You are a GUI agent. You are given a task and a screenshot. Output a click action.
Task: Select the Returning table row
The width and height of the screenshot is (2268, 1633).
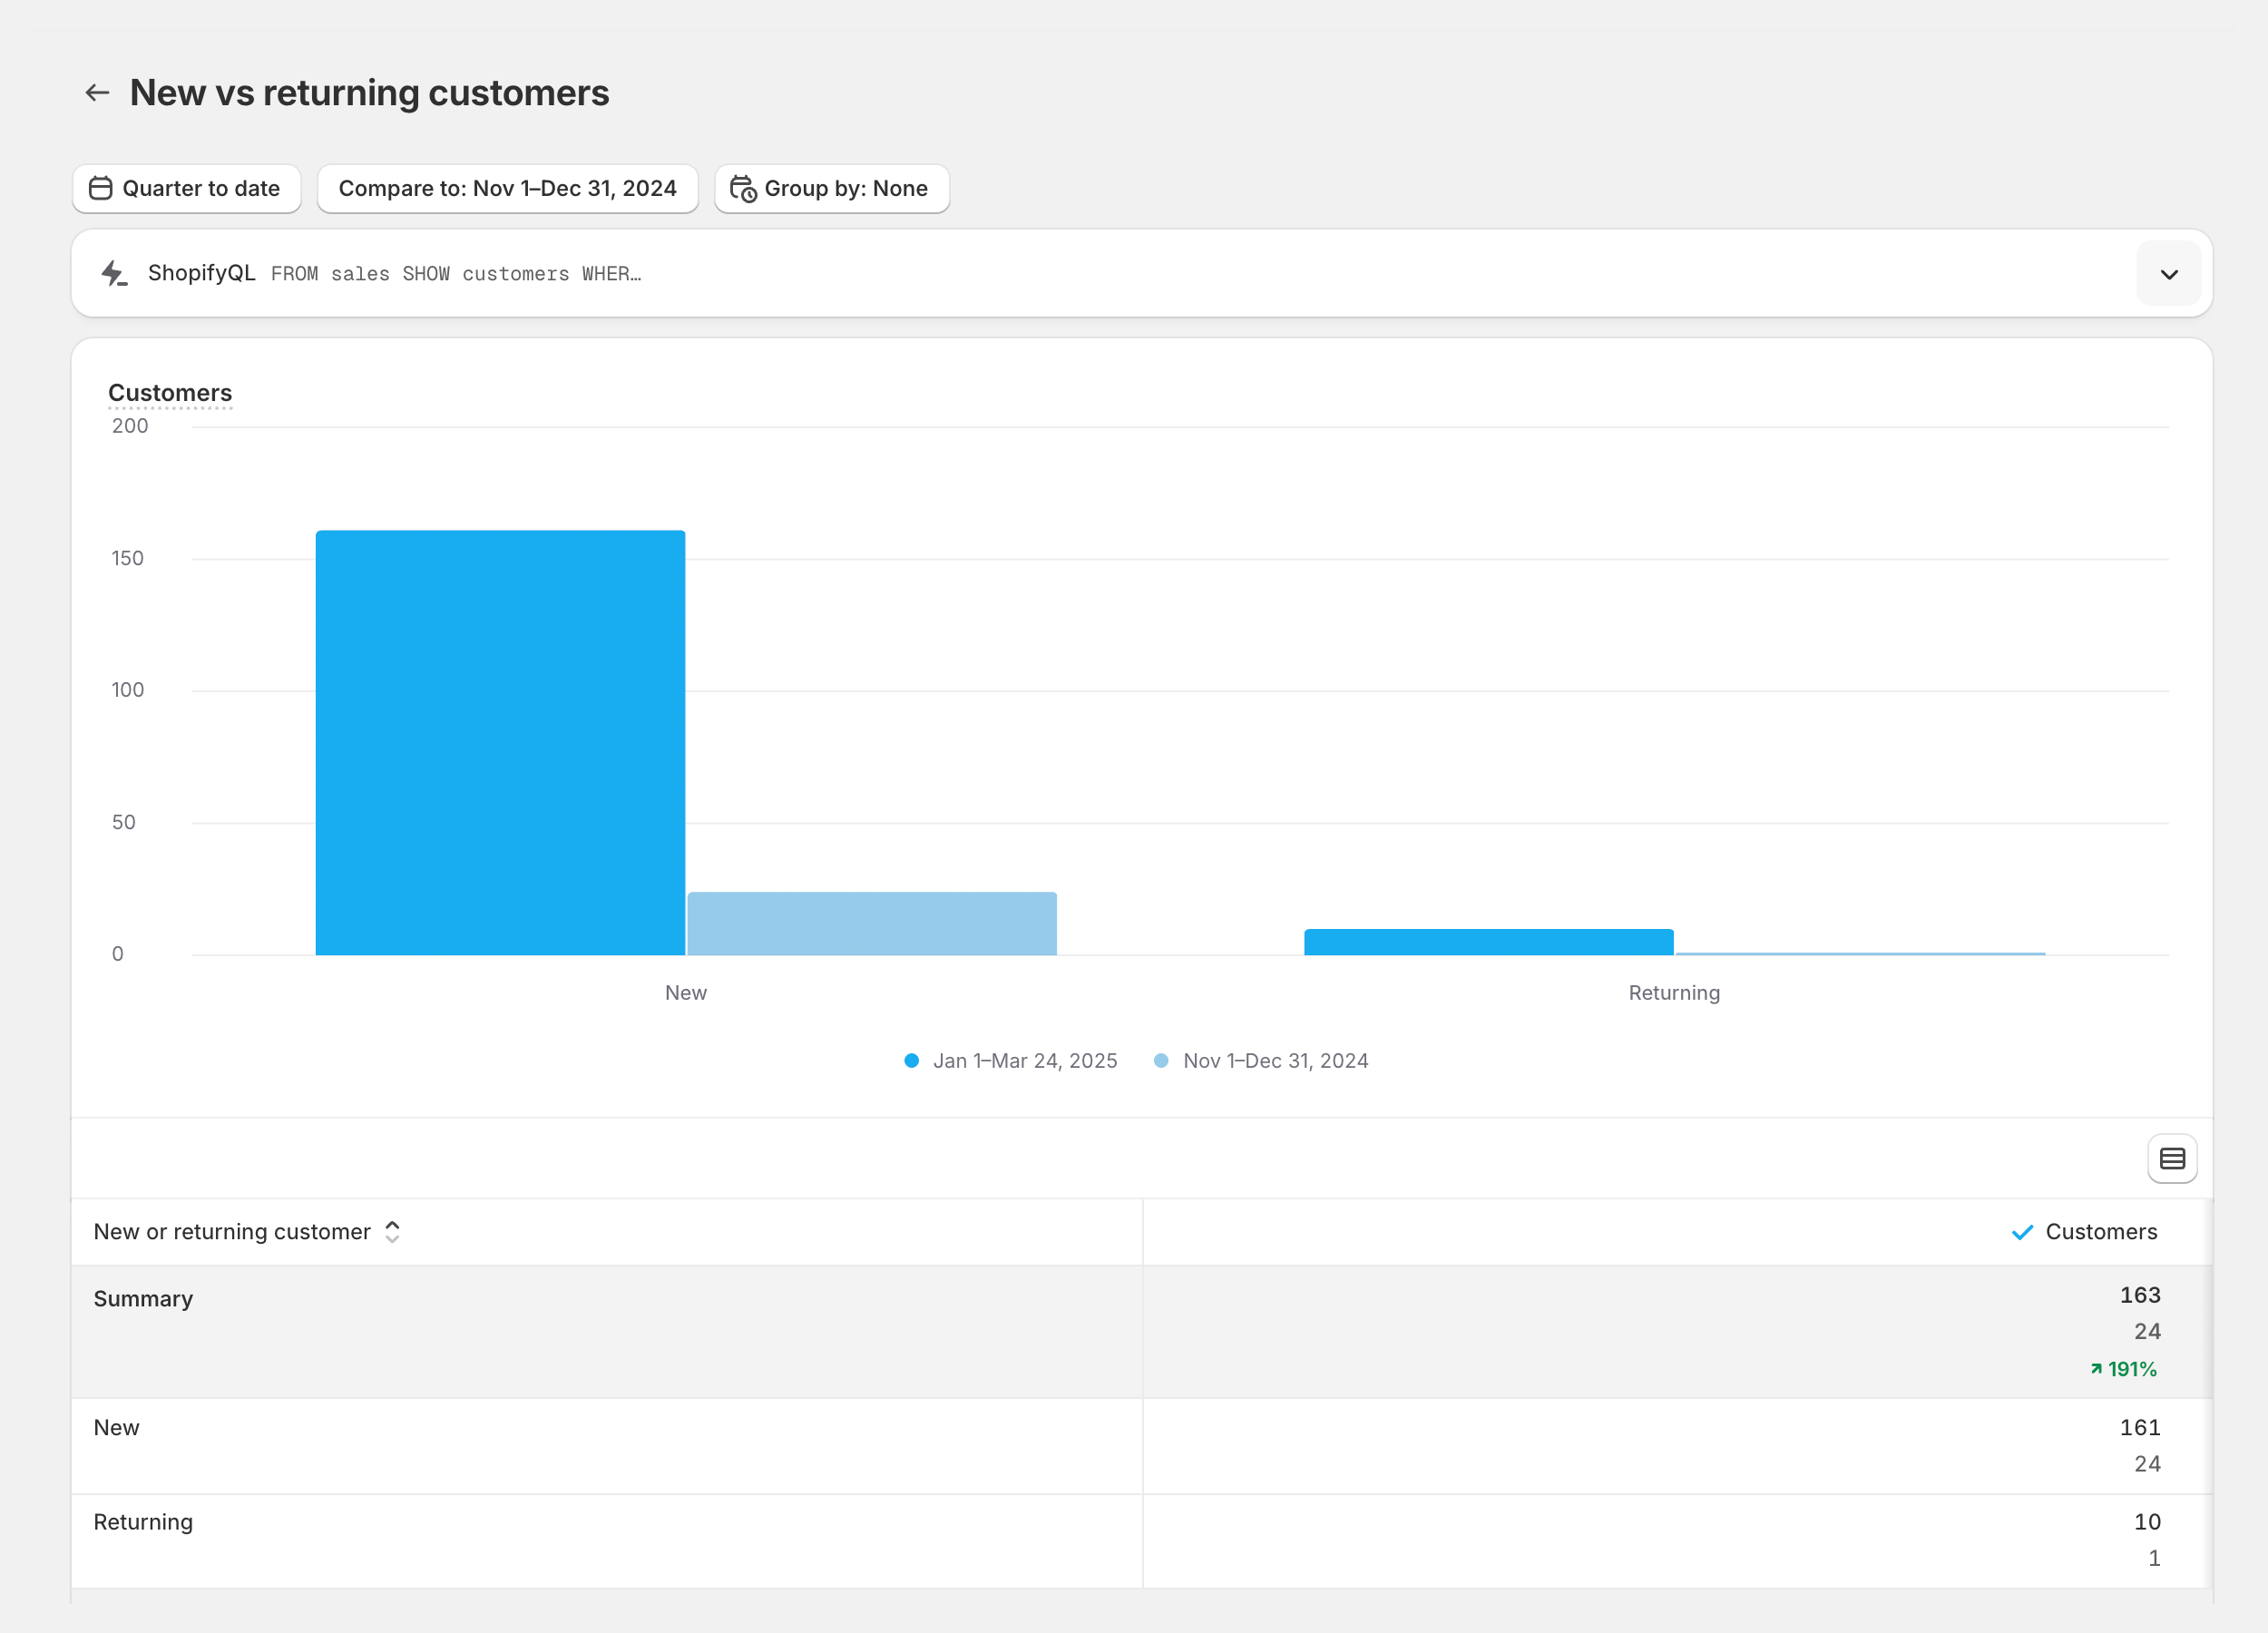[143, 1522]
